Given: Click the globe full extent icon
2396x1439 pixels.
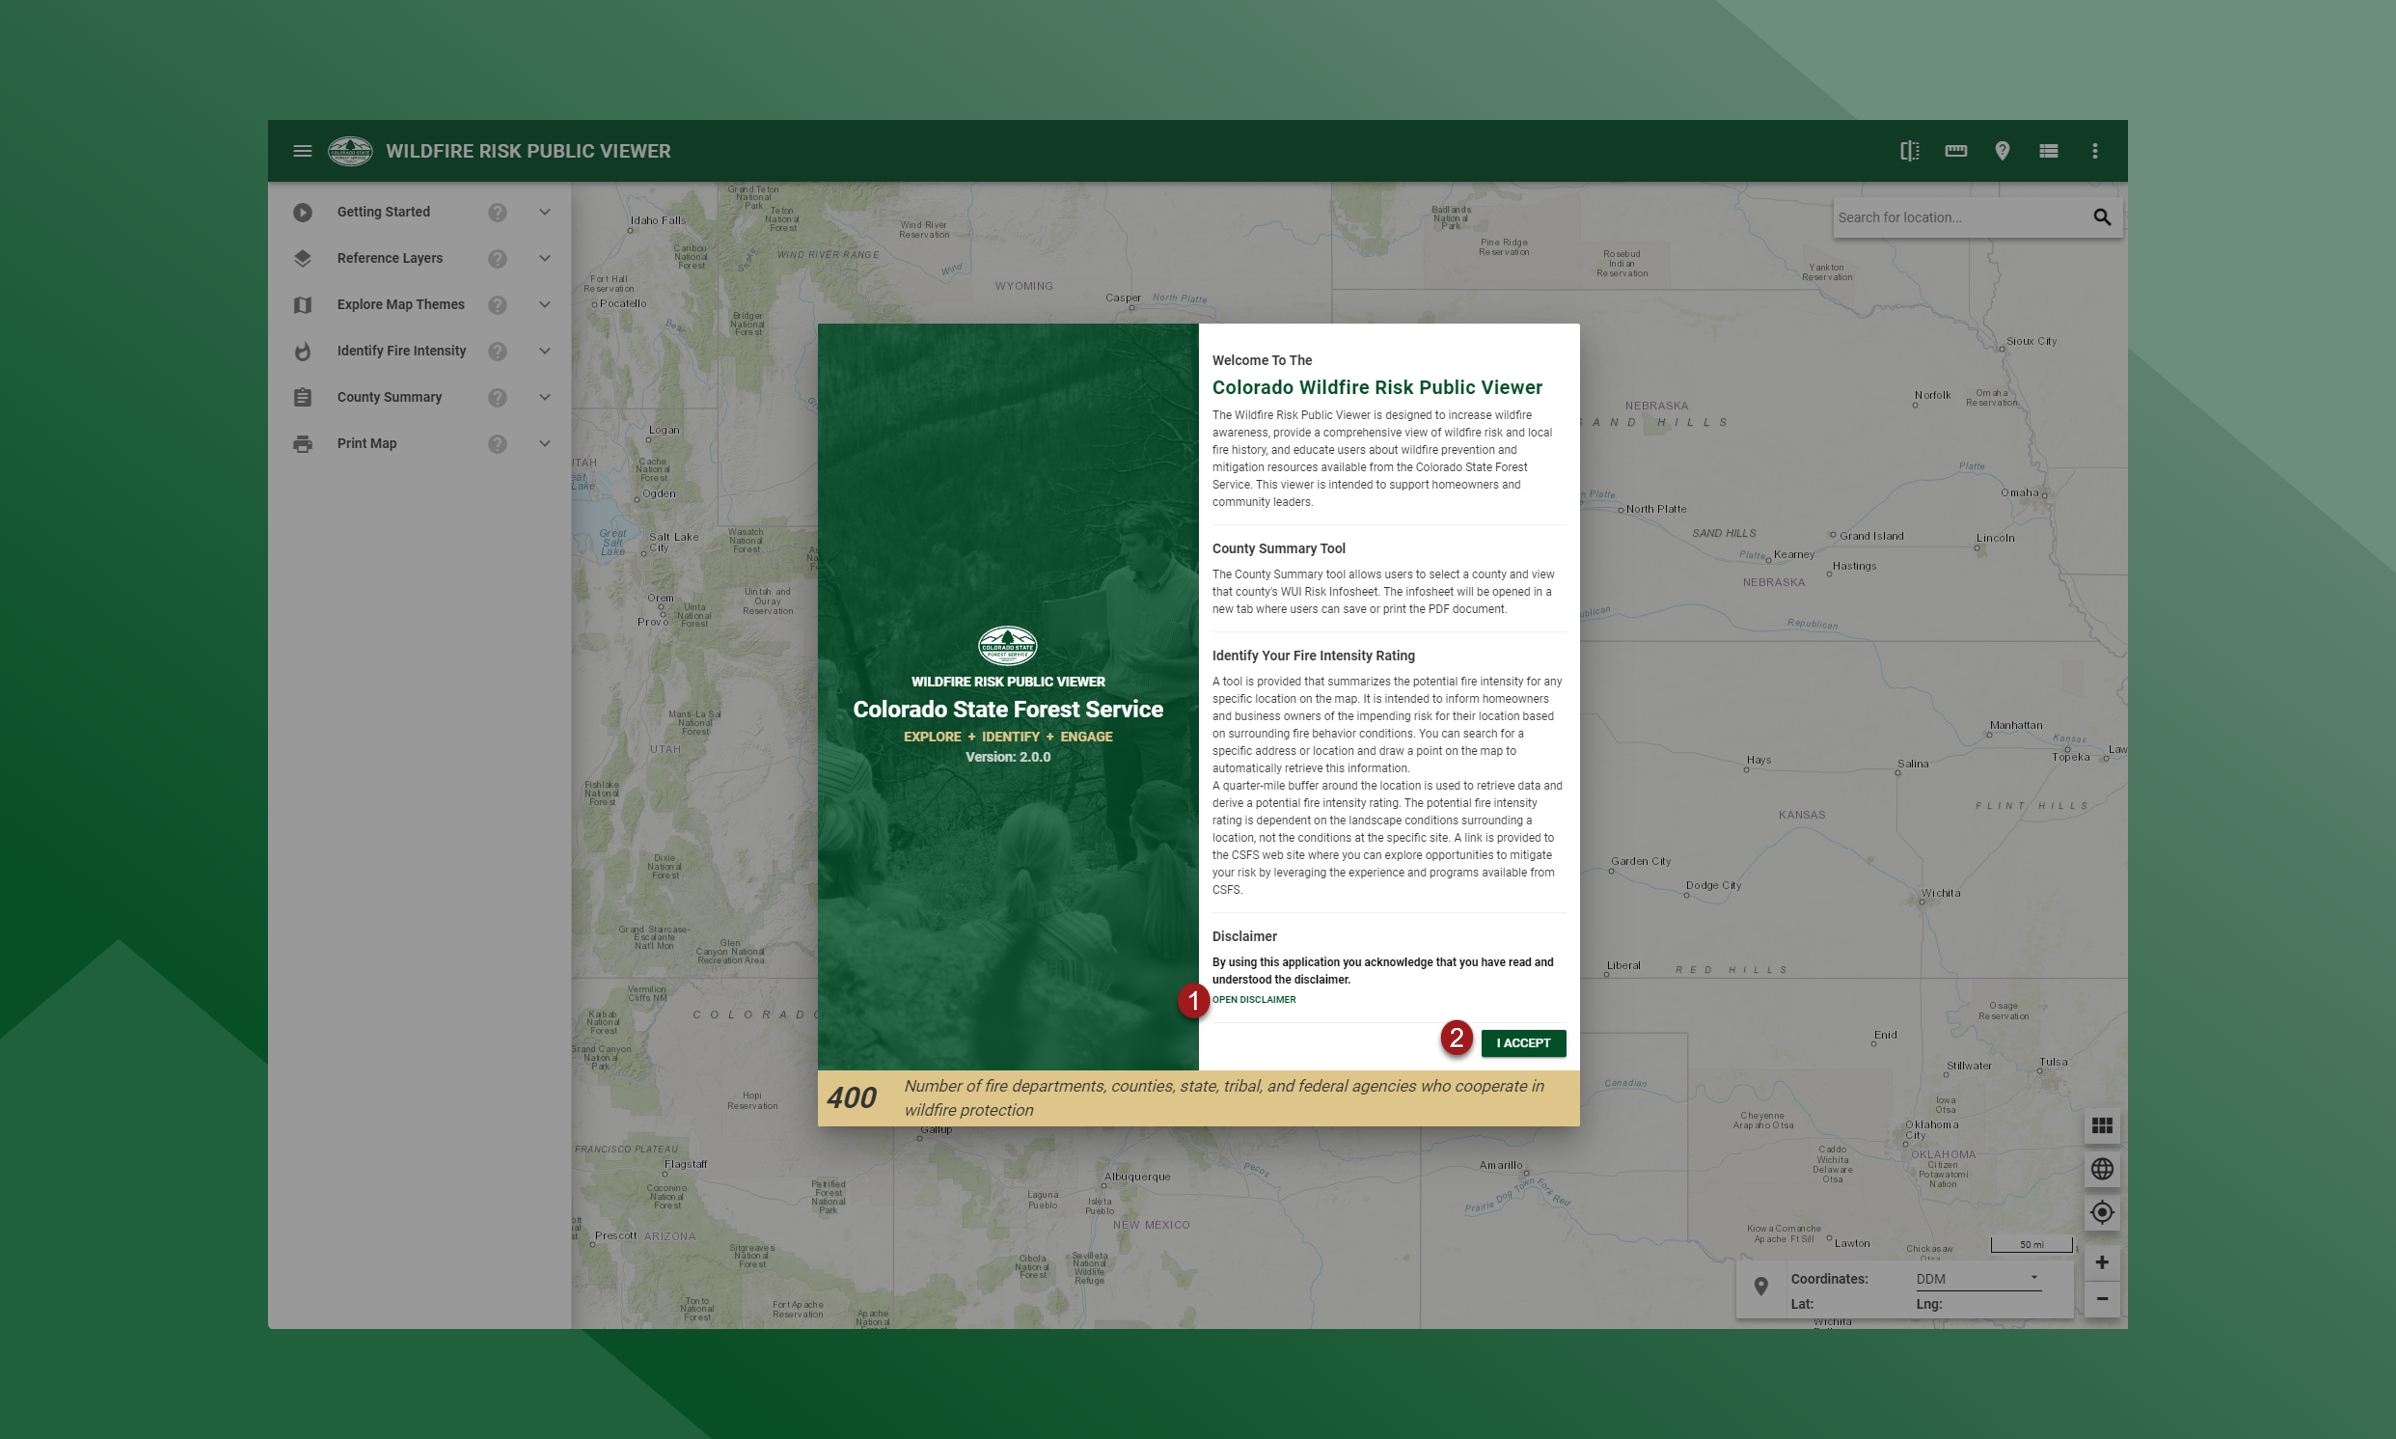Looking at the screenshot, I should (2102, 1169).
